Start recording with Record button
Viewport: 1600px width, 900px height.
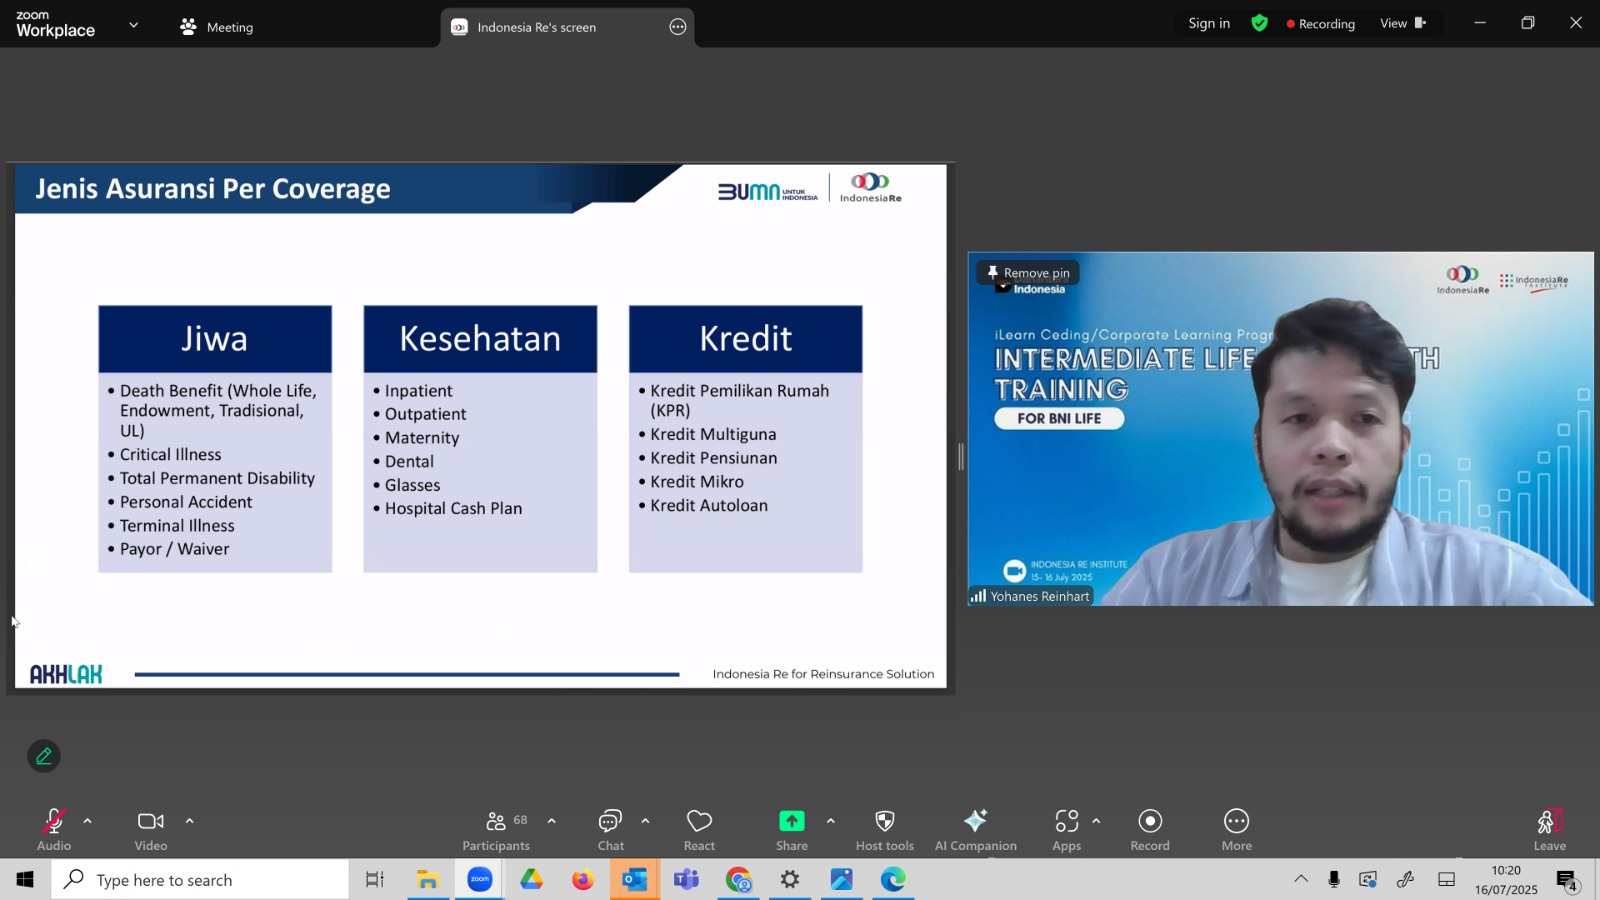(x=1150, y=830)
